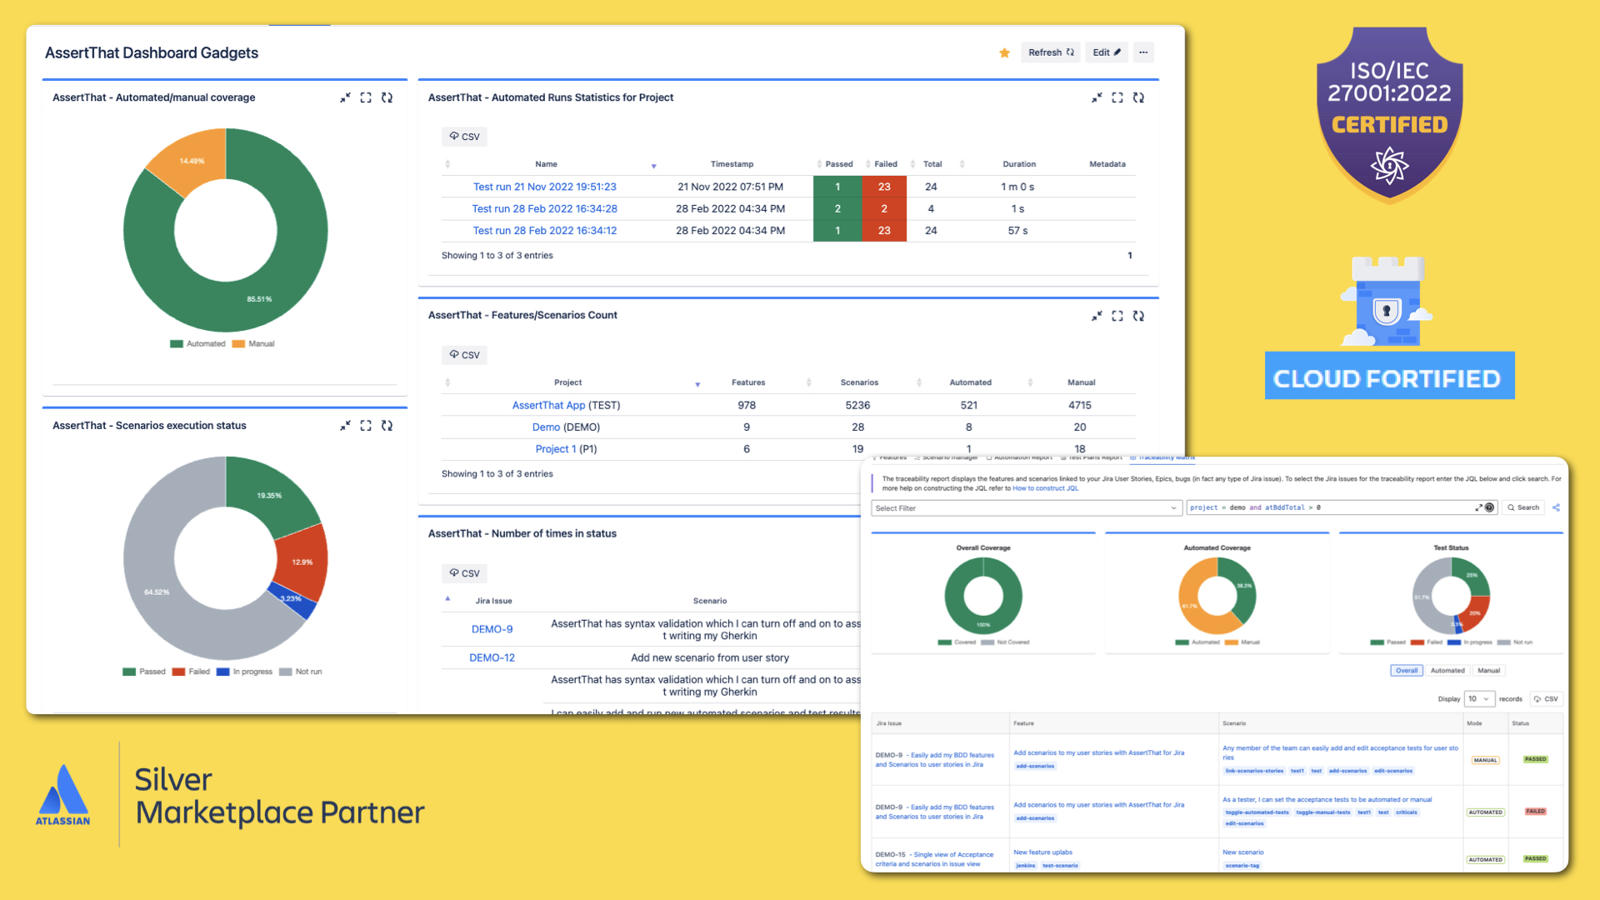Maximize the Automated/manual coverage gadget
This screenshot has width=1600, height=900.
[366, 98]
